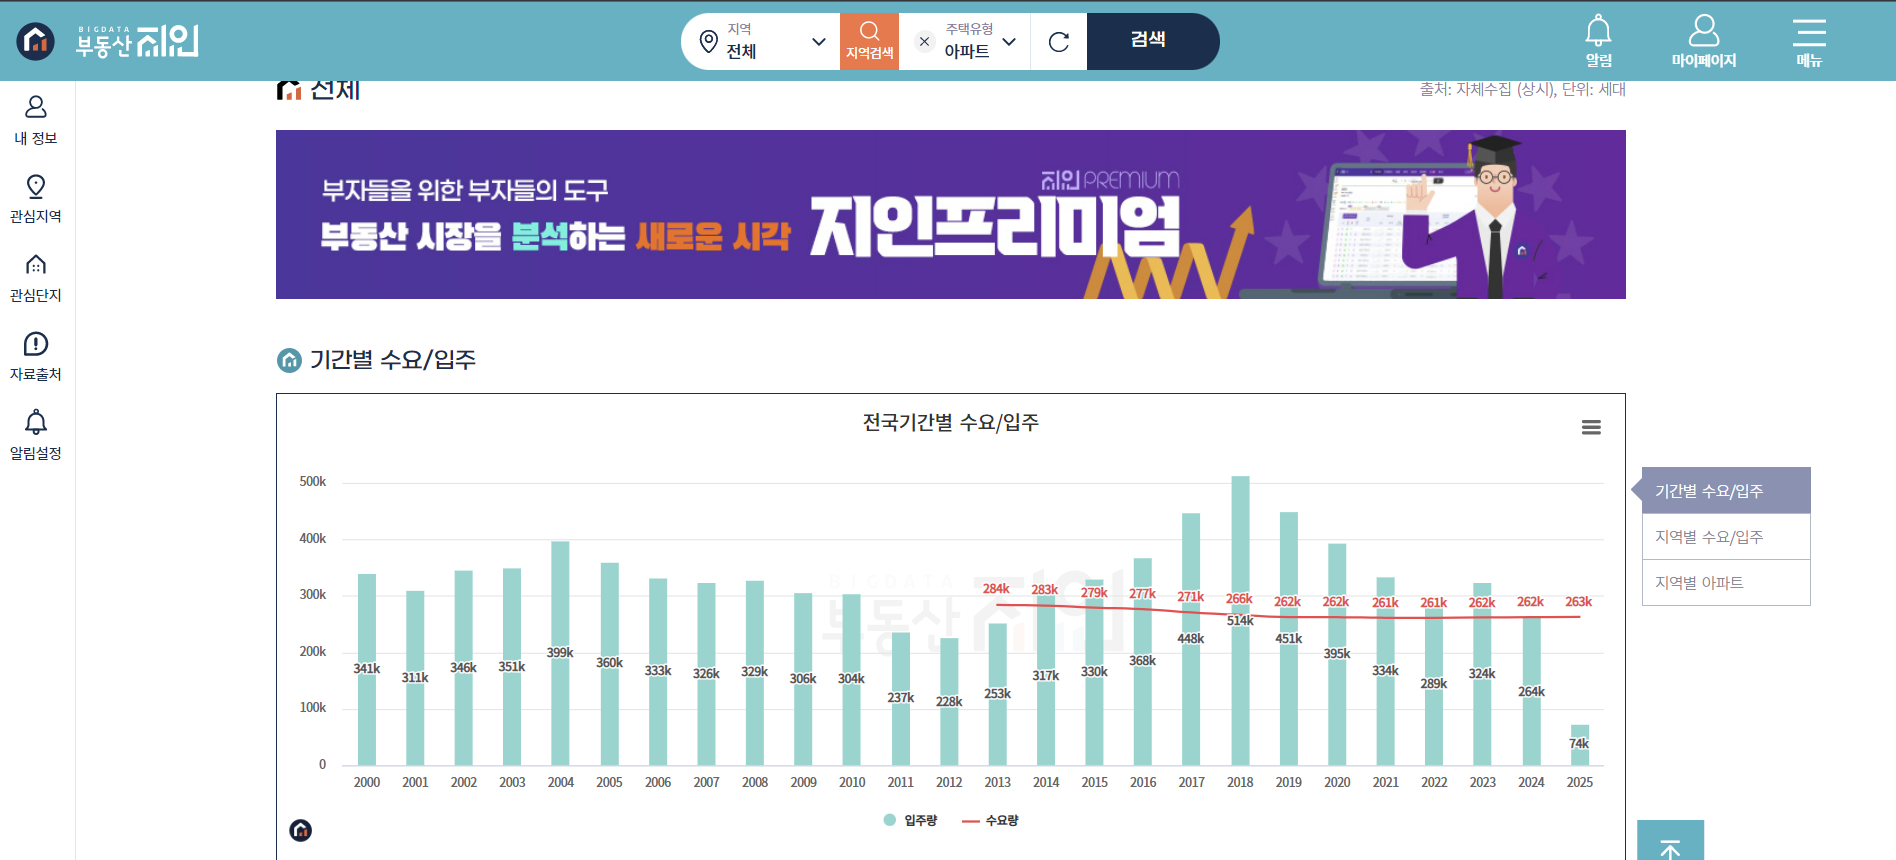Click the 2012 bar labeled 228k
This screenshot has height=860, width=1896.
click(x=949, y=702)
